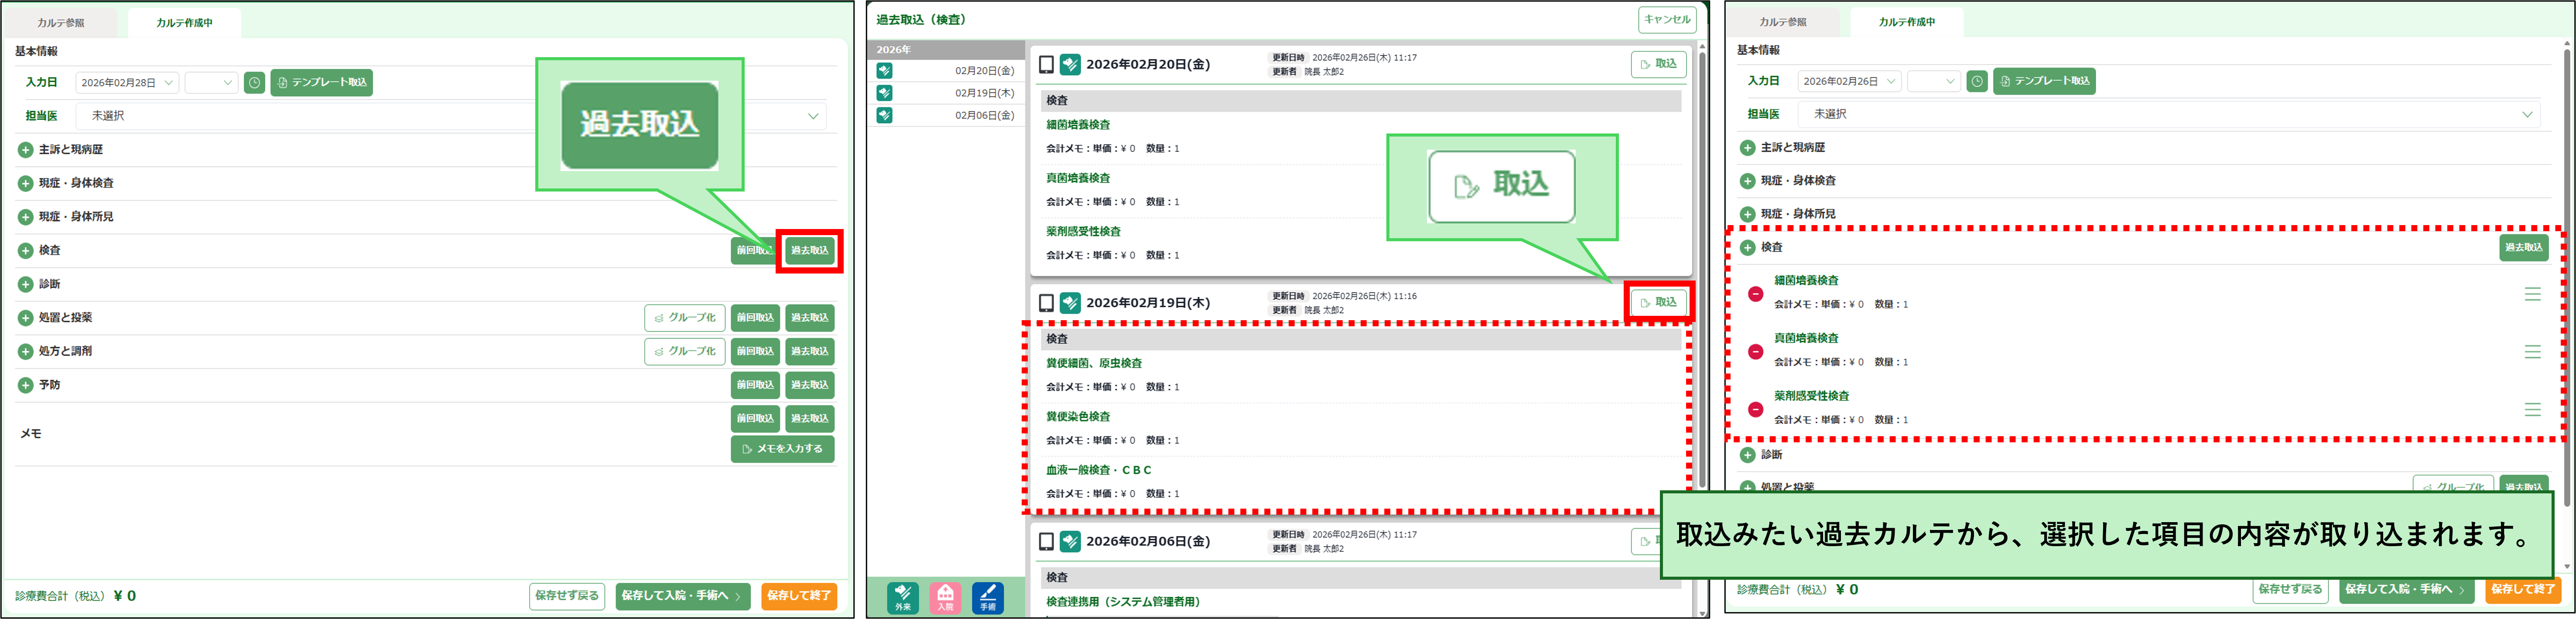Click the blue 手術 surgery icon

click(987, 597)
